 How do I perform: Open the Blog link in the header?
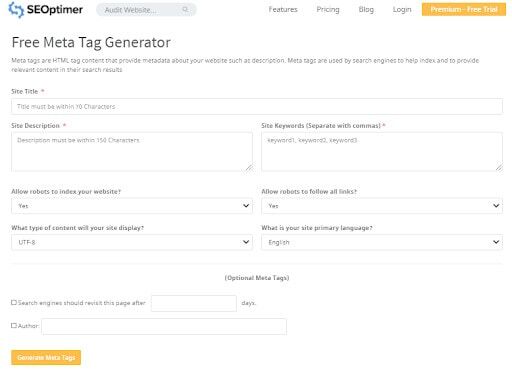[366, 10]
